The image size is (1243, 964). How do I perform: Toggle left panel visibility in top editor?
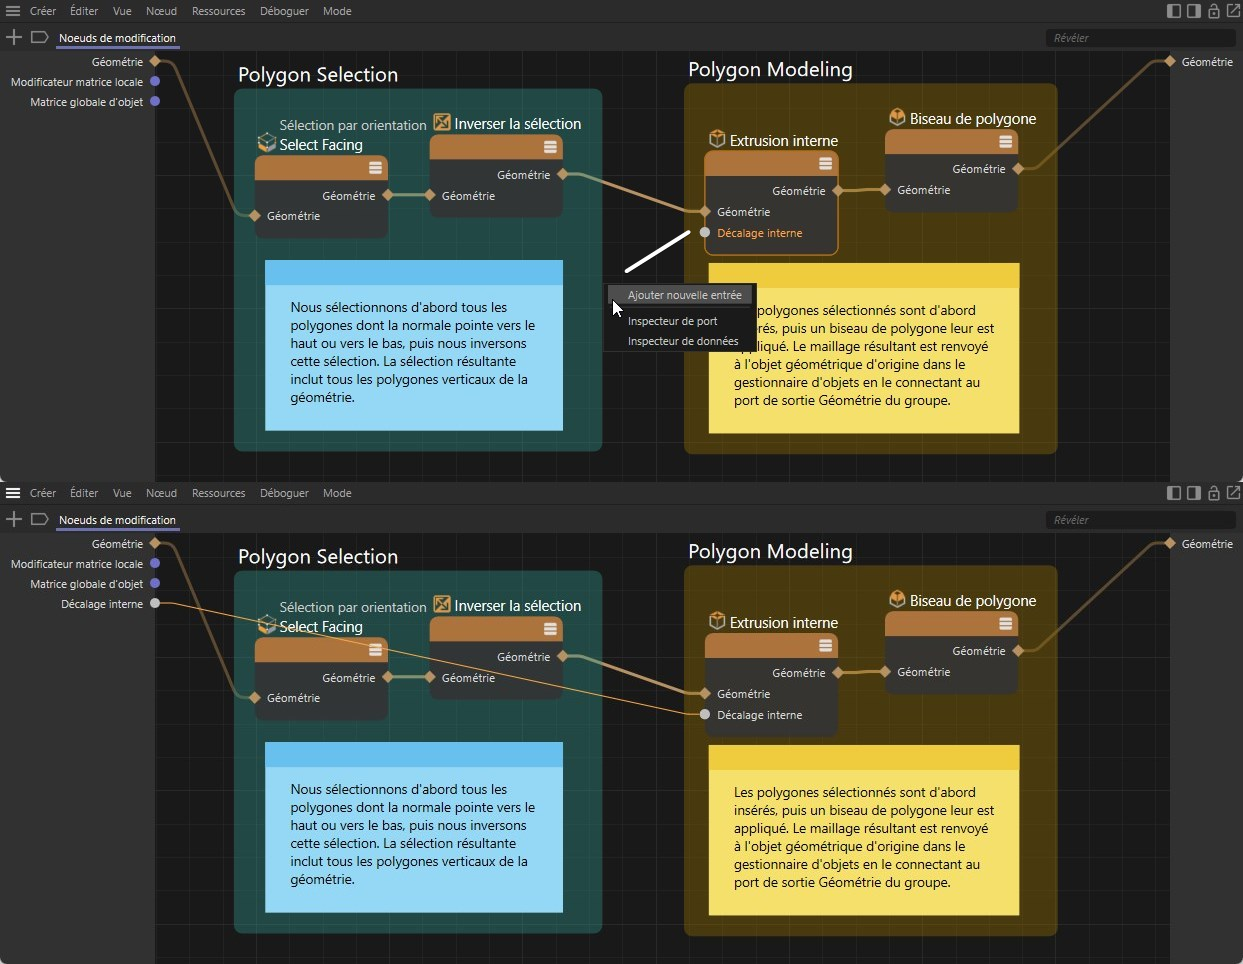point(1174,11)
